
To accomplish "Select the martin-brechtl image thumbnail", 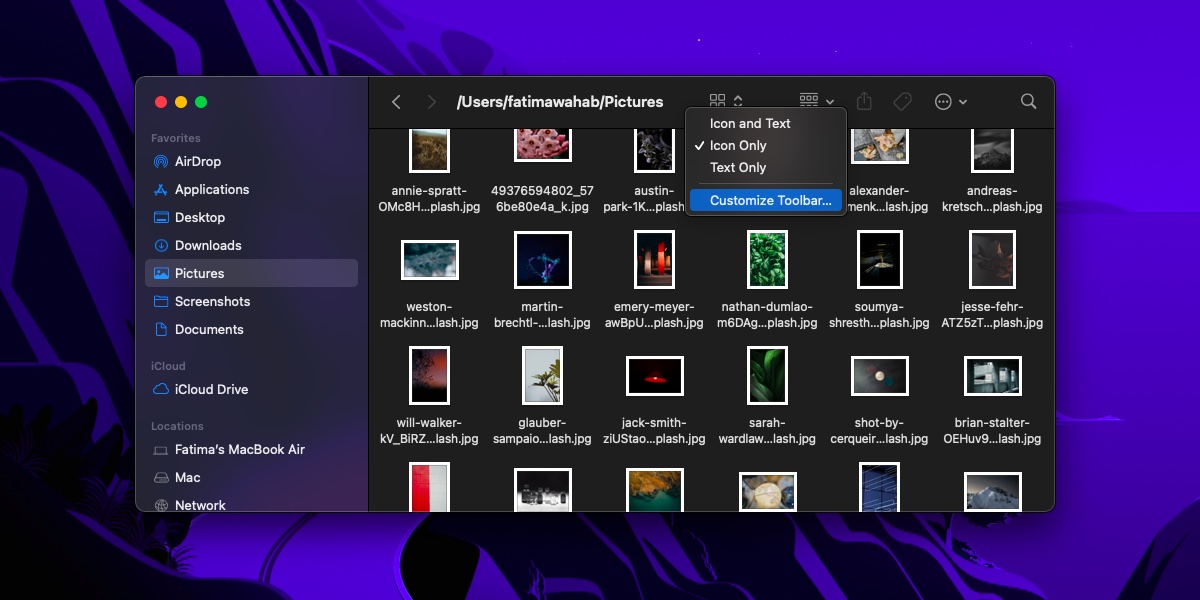I will pos(543,260).
